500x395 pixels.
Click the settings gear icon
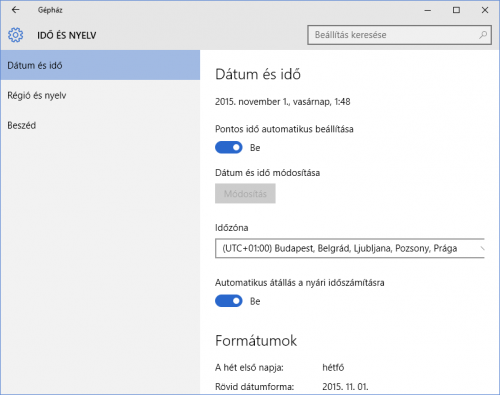[x=15, y=35]
